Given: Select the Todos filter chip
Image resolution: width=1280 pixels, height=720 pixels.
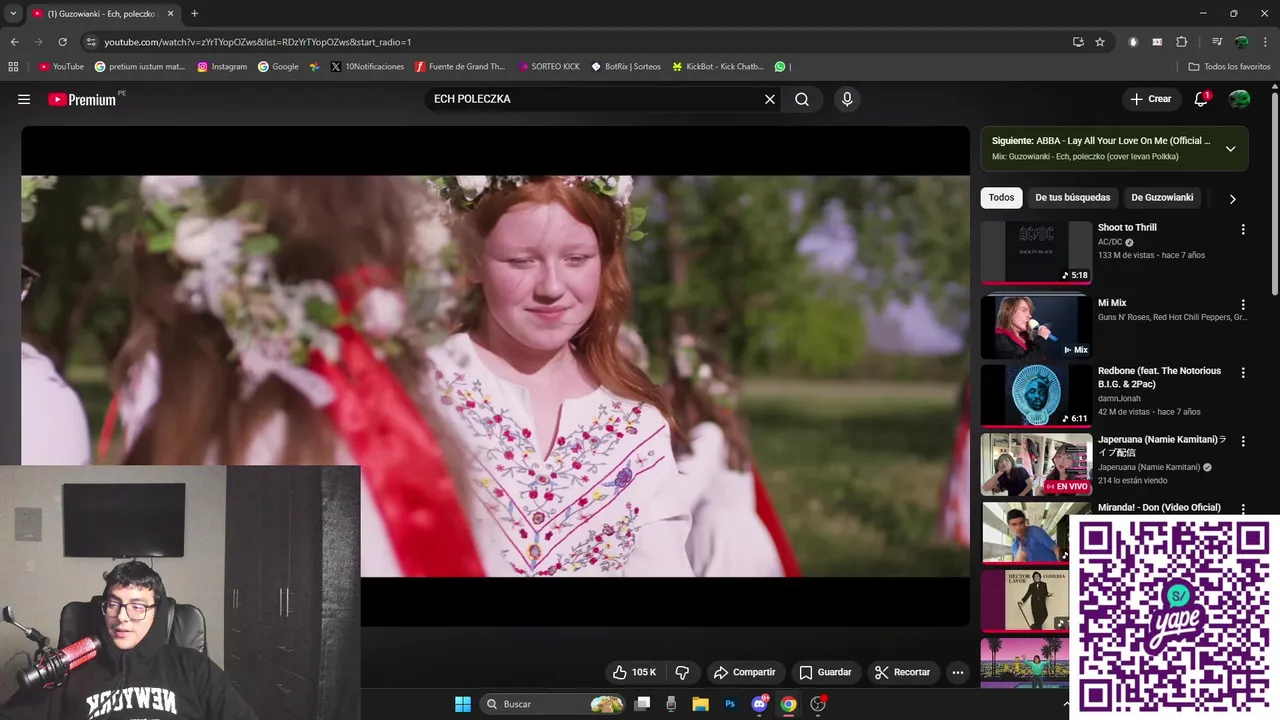Looking at the screenshot, I should (1001, 198).
